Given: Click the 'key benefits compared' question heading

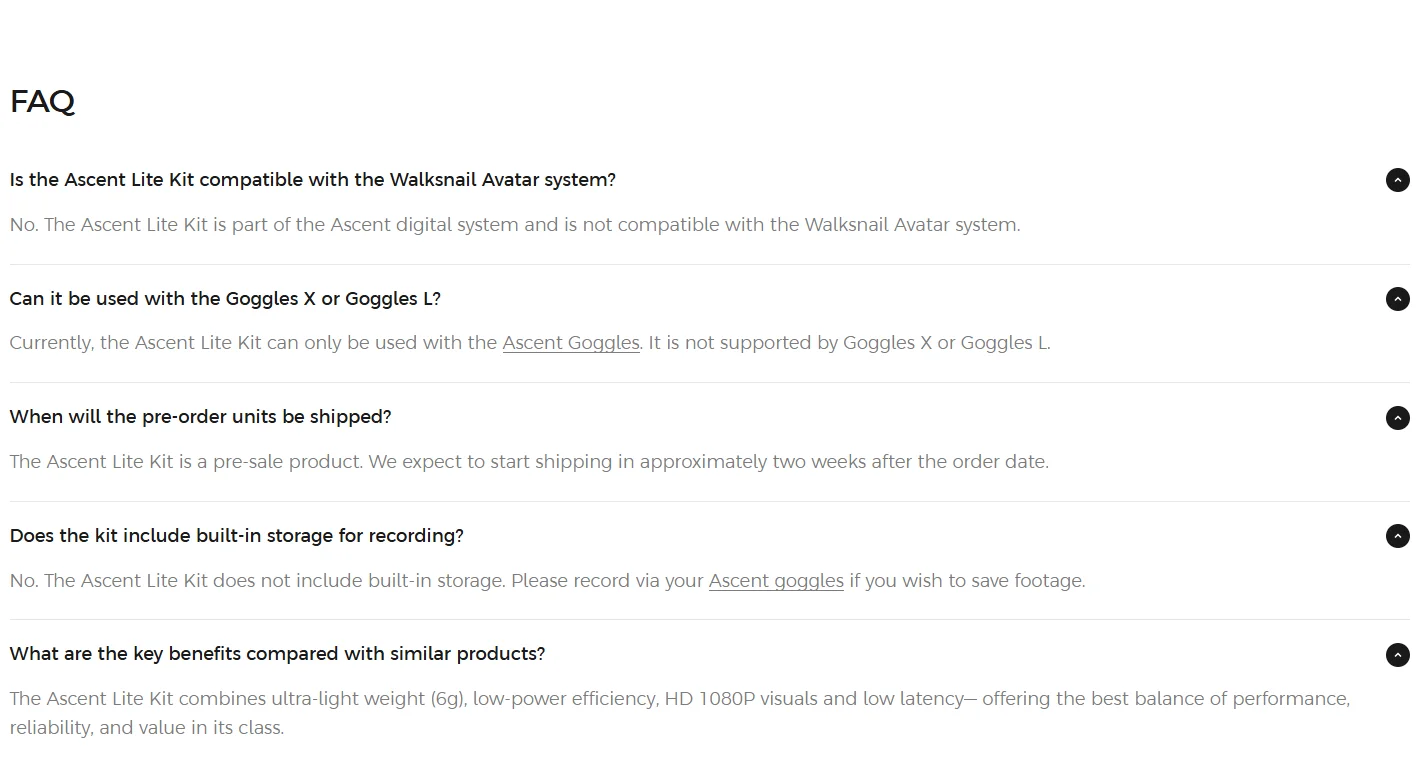Looking at the screenshot, I should pyautogui.click(x=277, y=654).
